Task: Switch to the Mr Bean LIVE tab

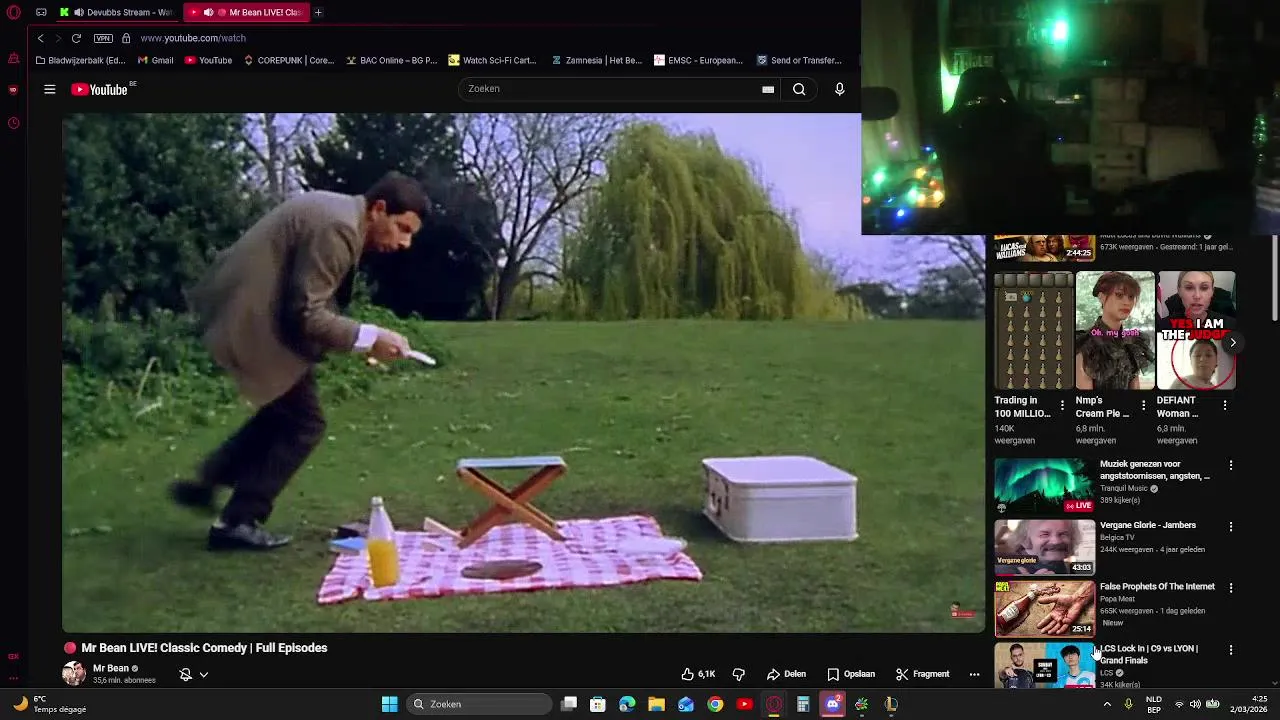Action: (x=246, y=12)
